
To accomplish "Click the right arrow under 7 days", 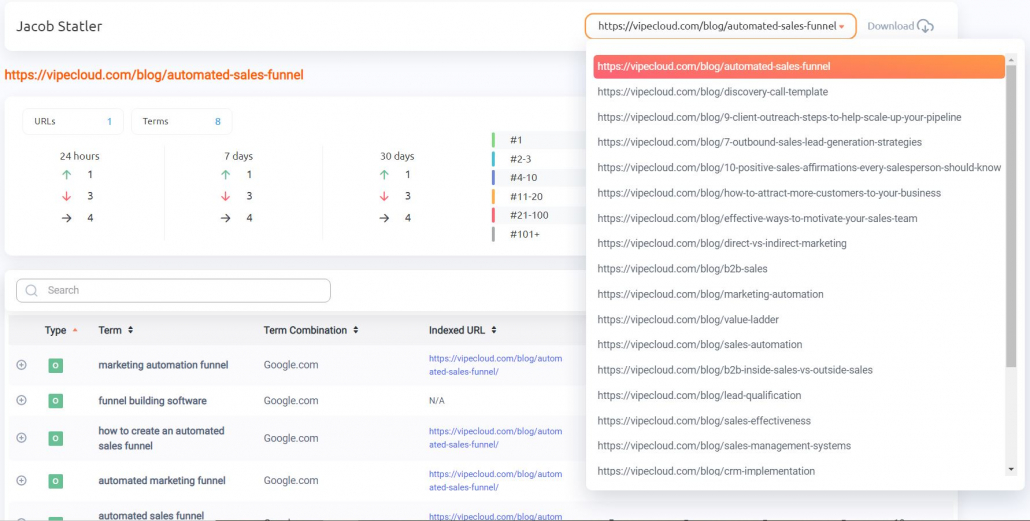I will [225, 217].
